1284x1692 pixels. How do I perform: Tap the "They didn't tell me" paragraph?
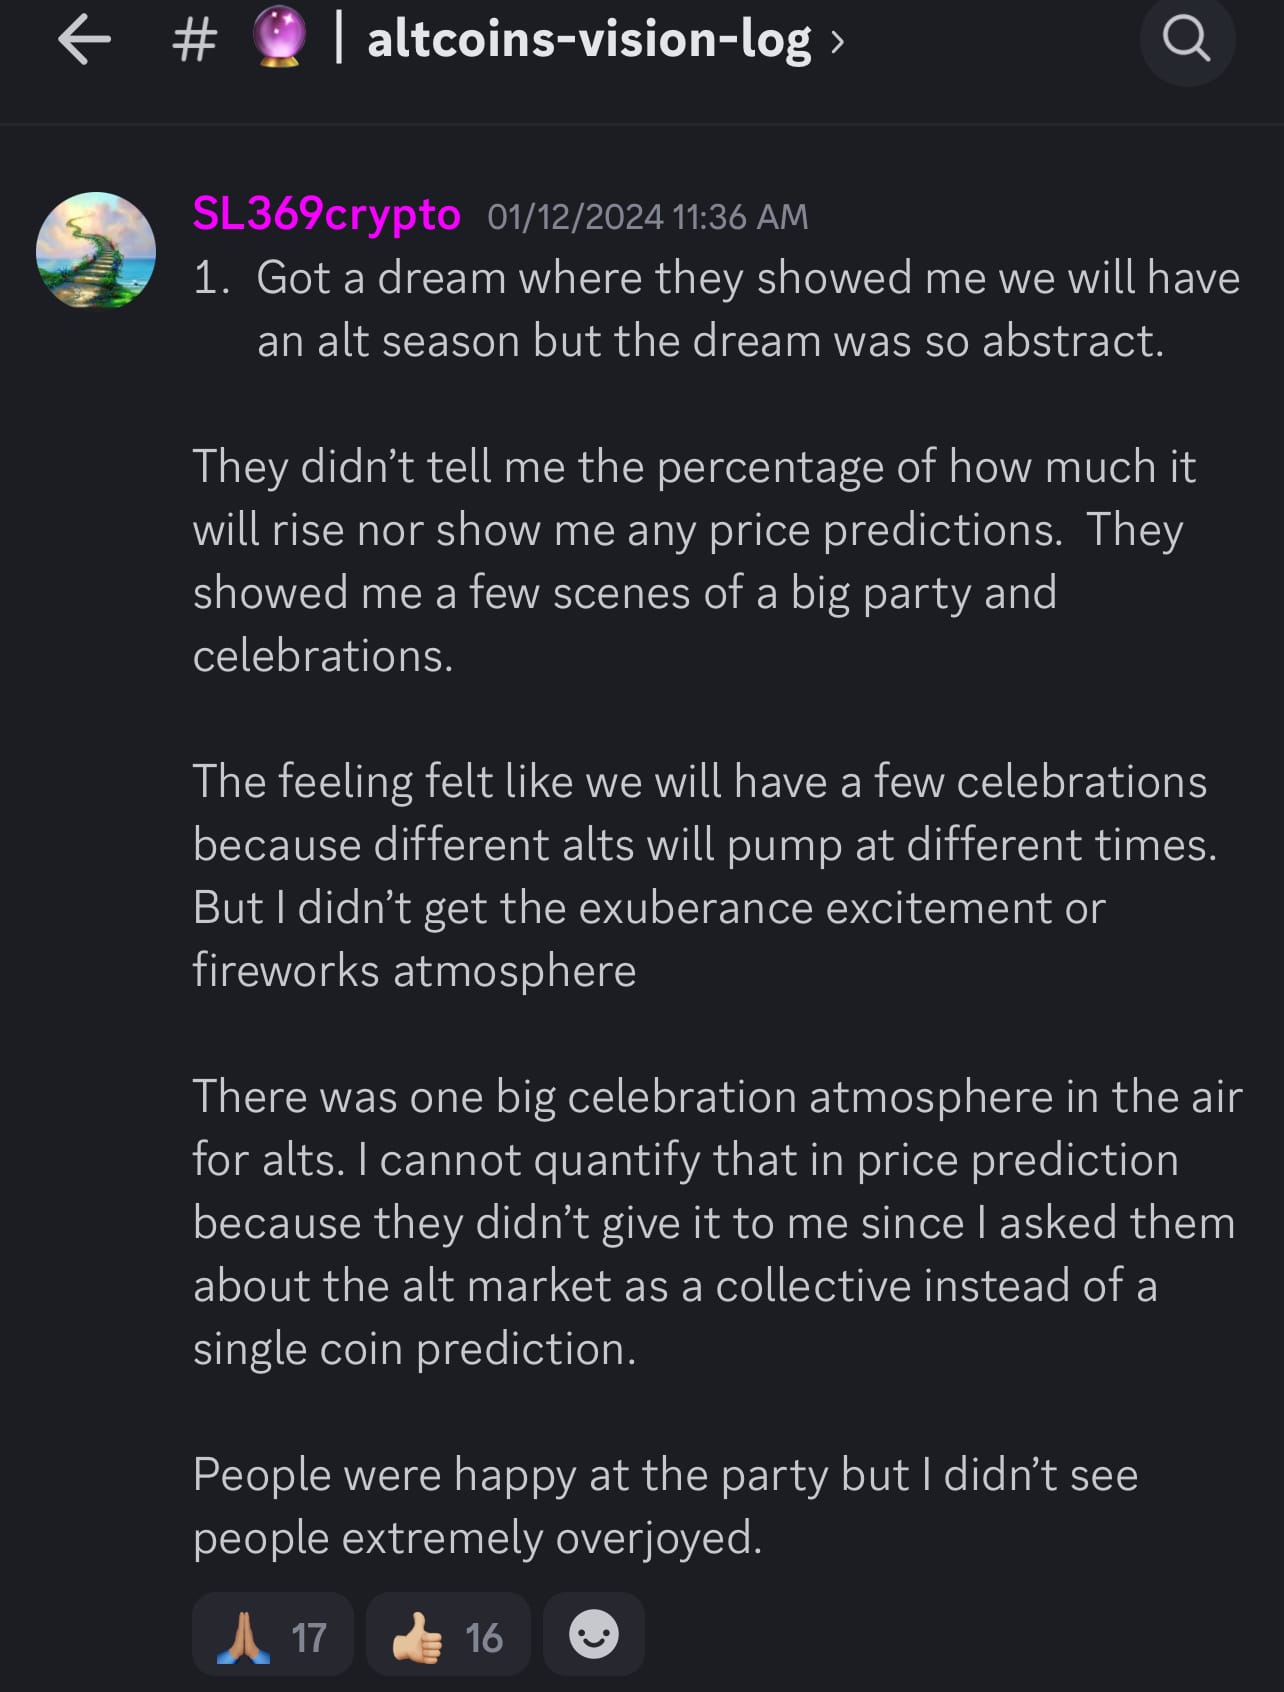(x=693, y=560)
